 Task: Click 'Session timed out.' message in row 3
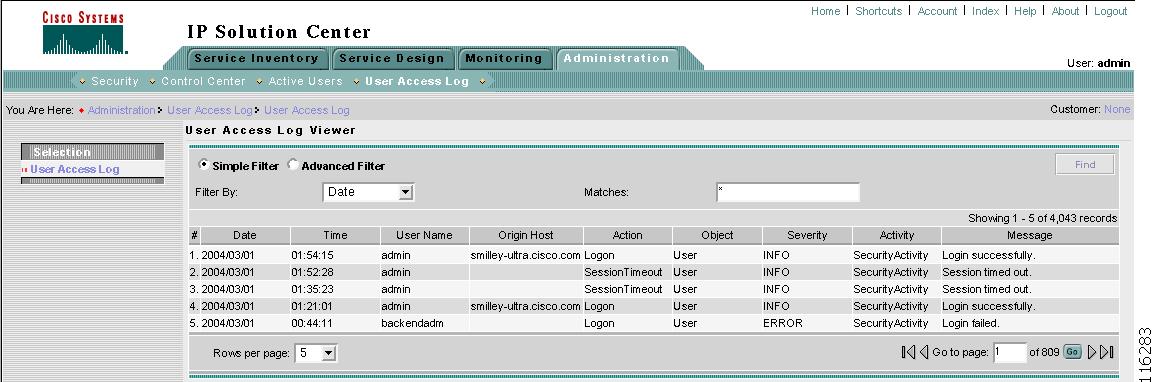point(987,289)
